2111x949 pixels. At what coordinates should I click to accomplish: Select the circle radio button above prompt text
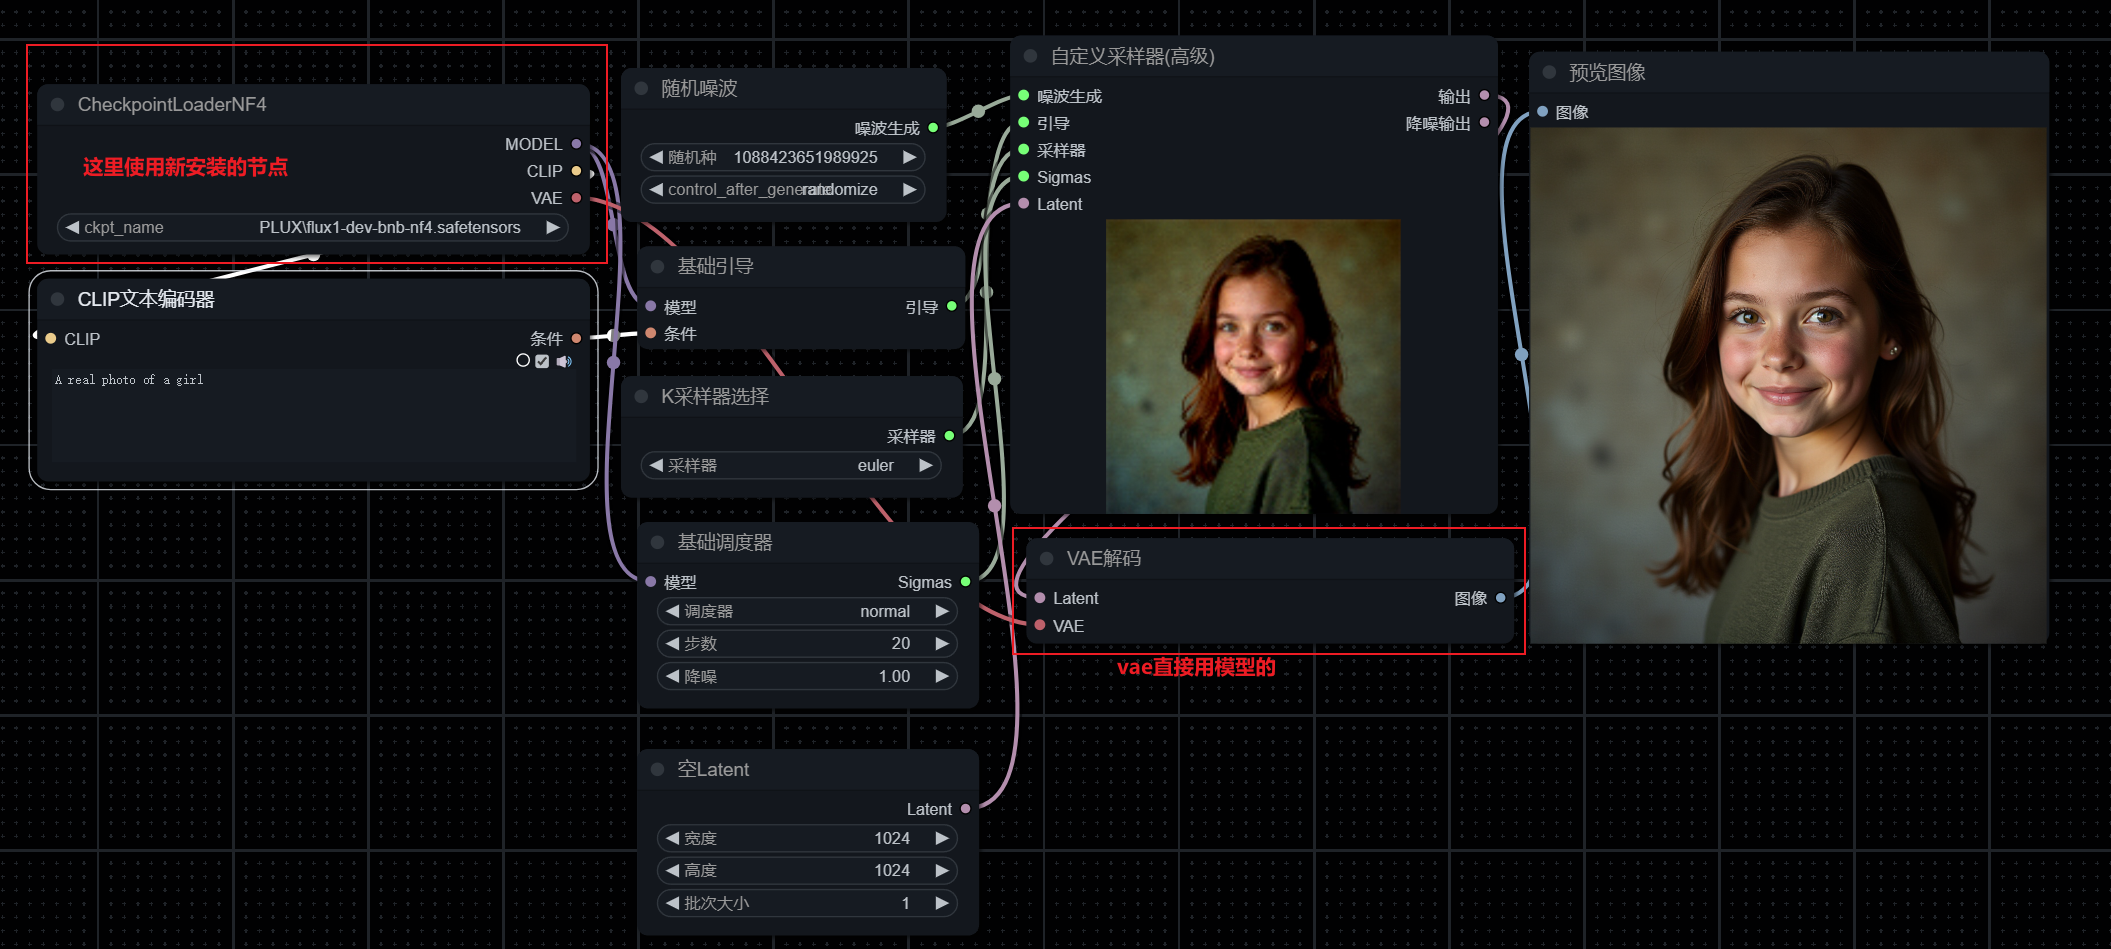[523, 360]
